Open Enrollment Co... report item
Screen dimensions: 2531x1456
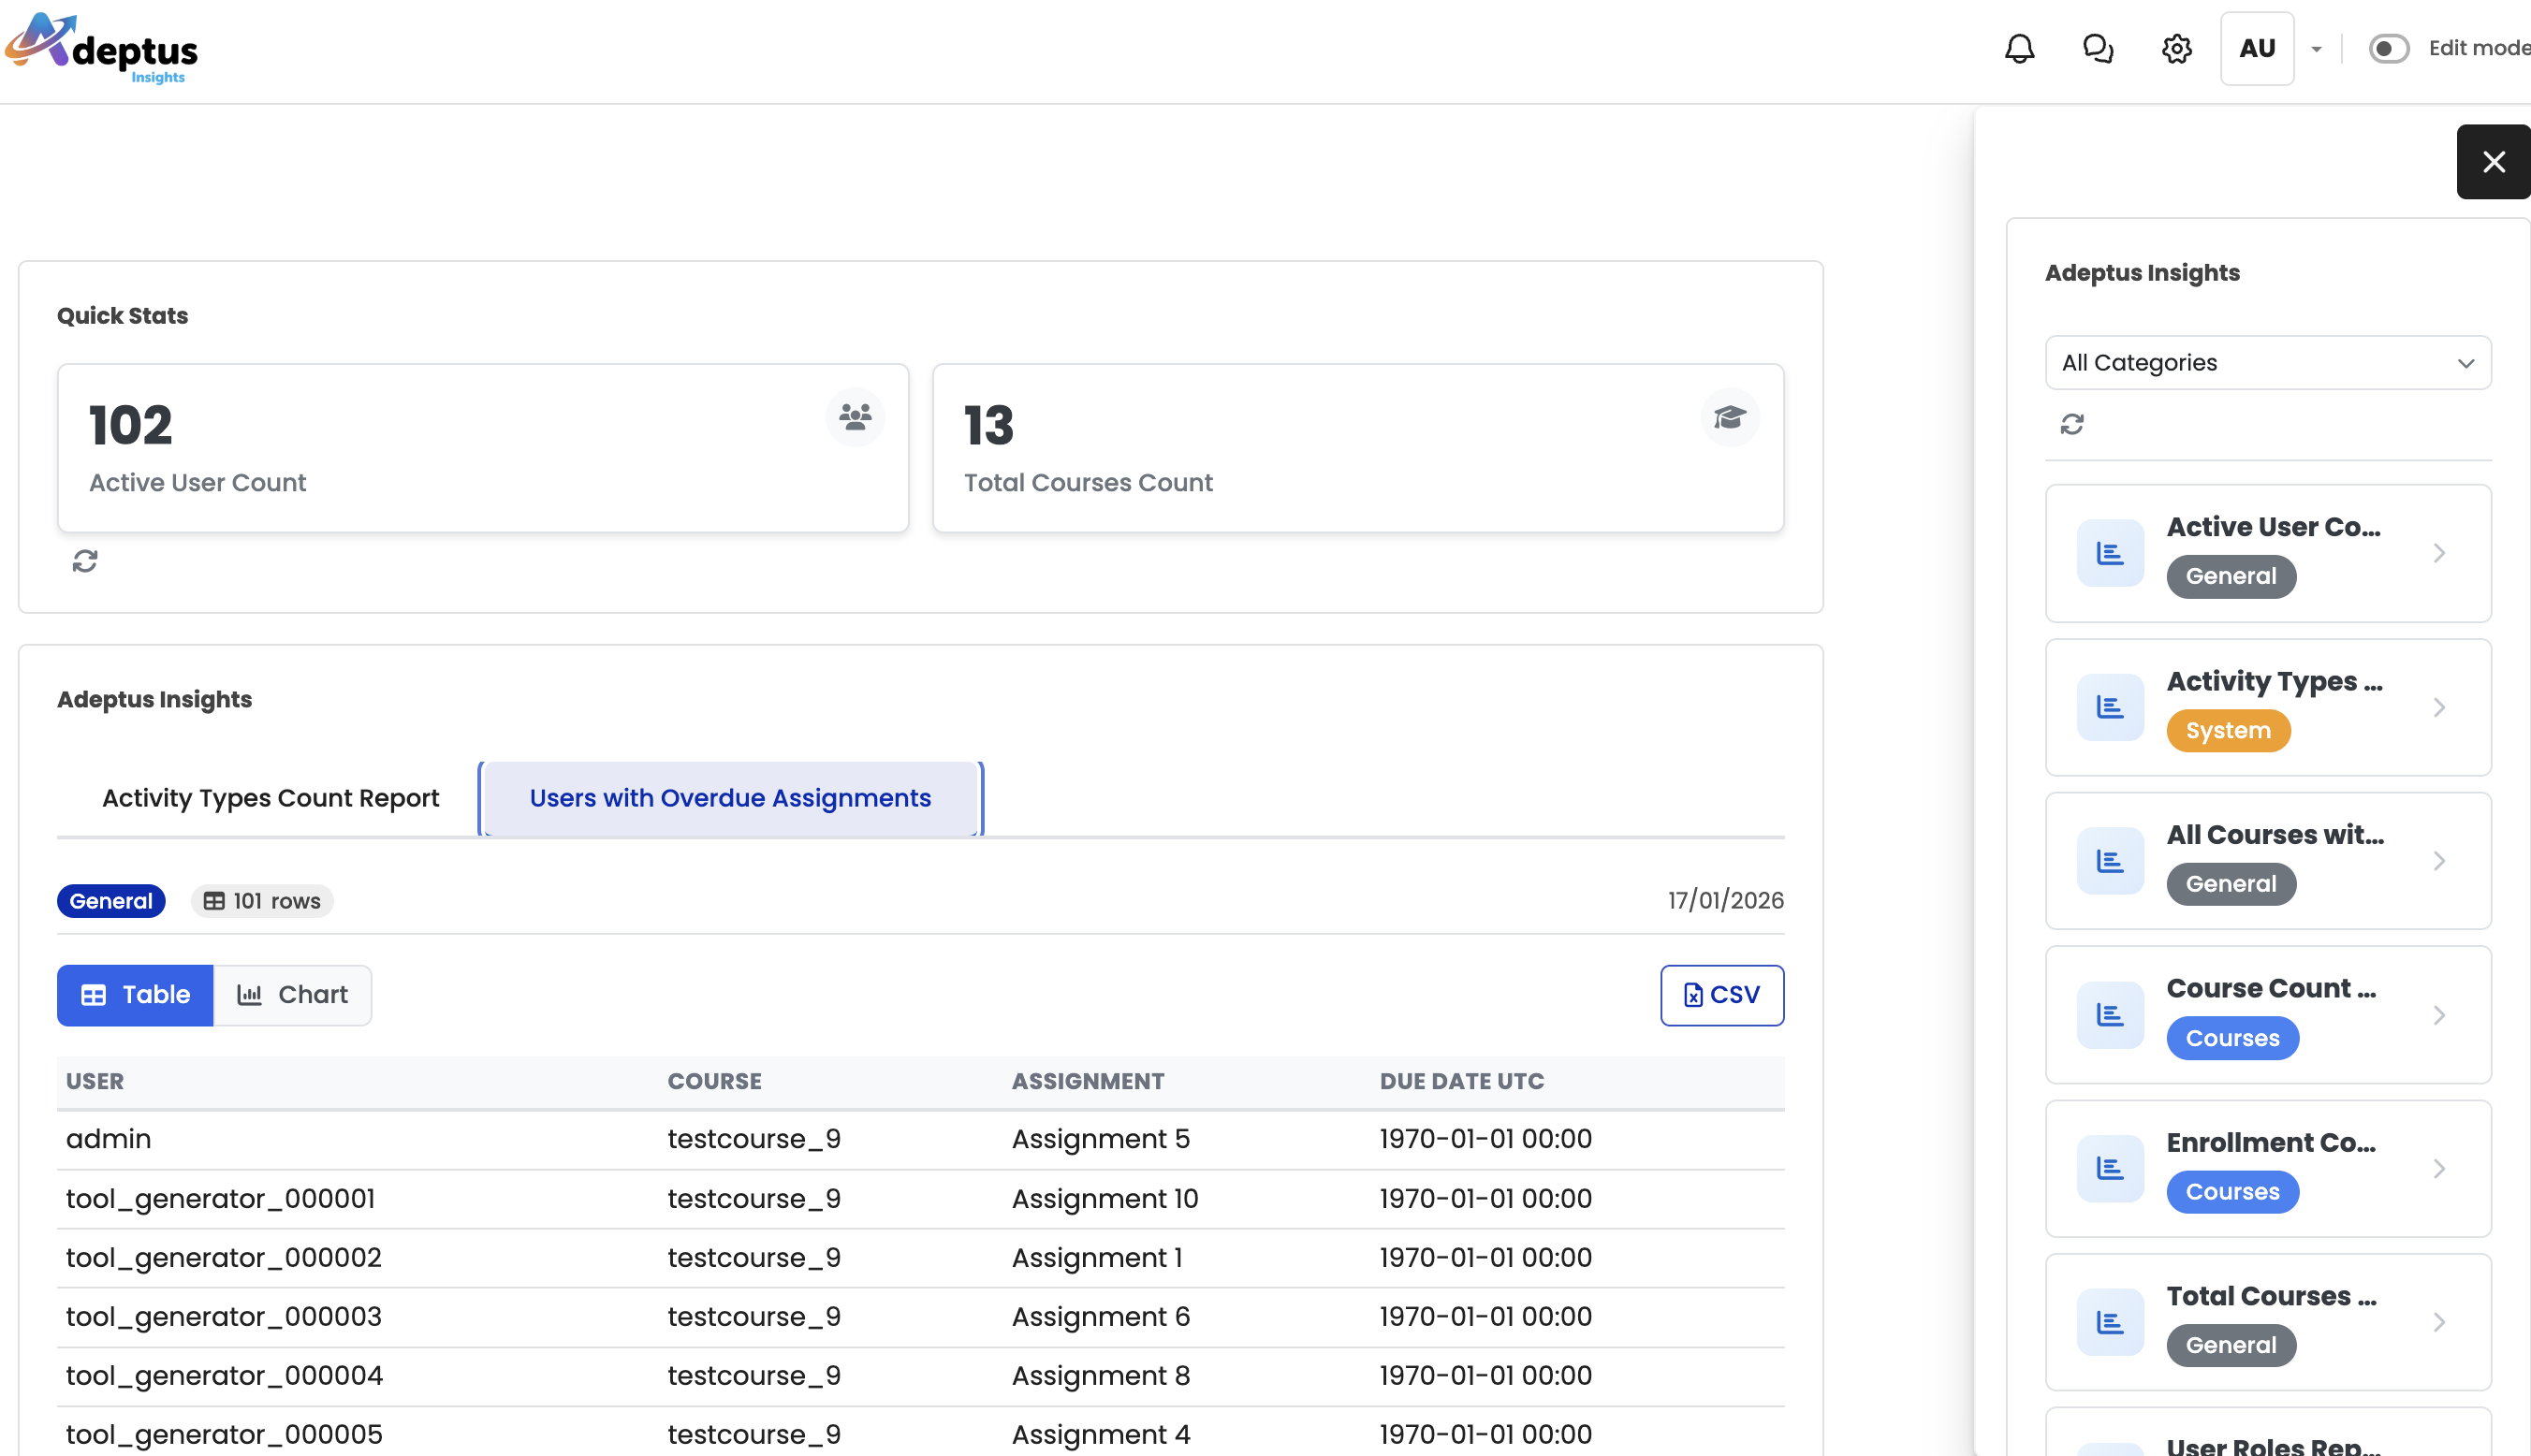point(2267,1169)
